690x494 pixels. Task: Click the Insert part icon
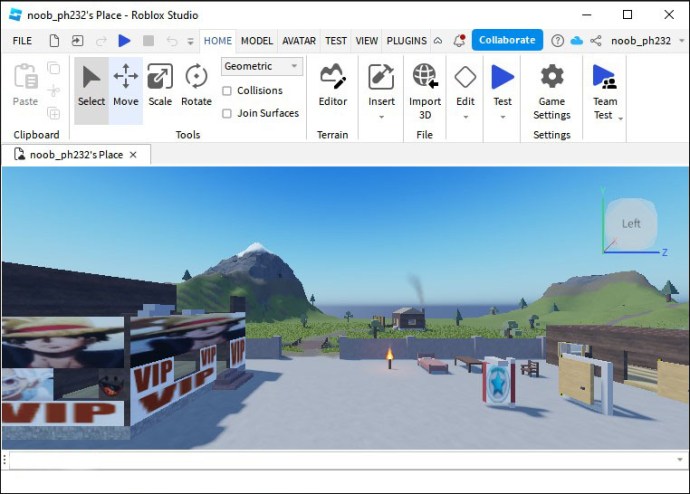point(381,77)
